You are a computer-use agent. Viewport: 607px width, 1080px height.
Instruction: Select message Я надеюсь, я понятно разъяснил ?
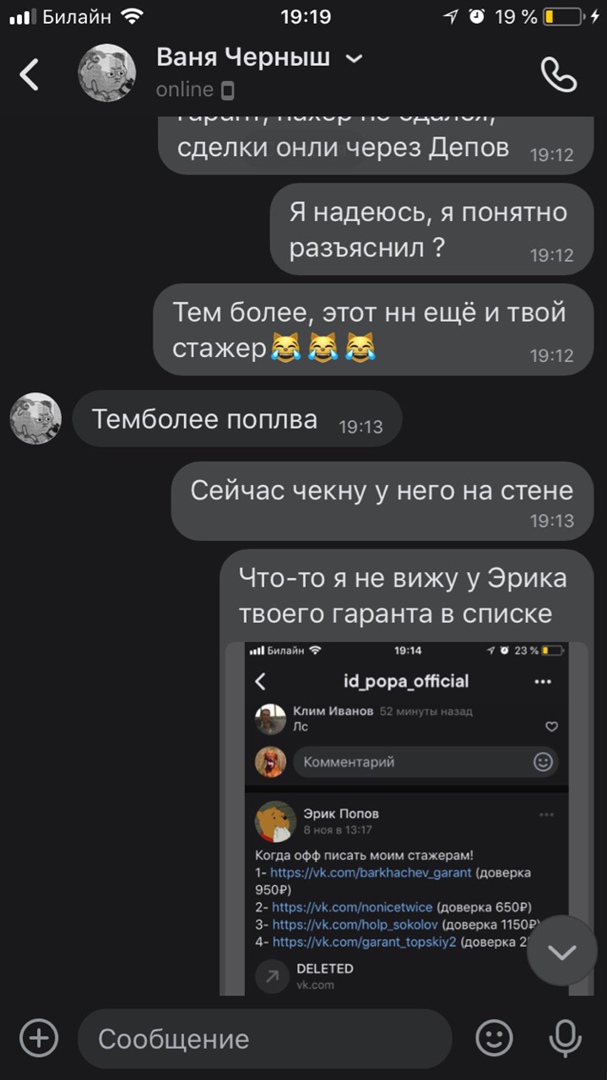click(x=431, y=229)
